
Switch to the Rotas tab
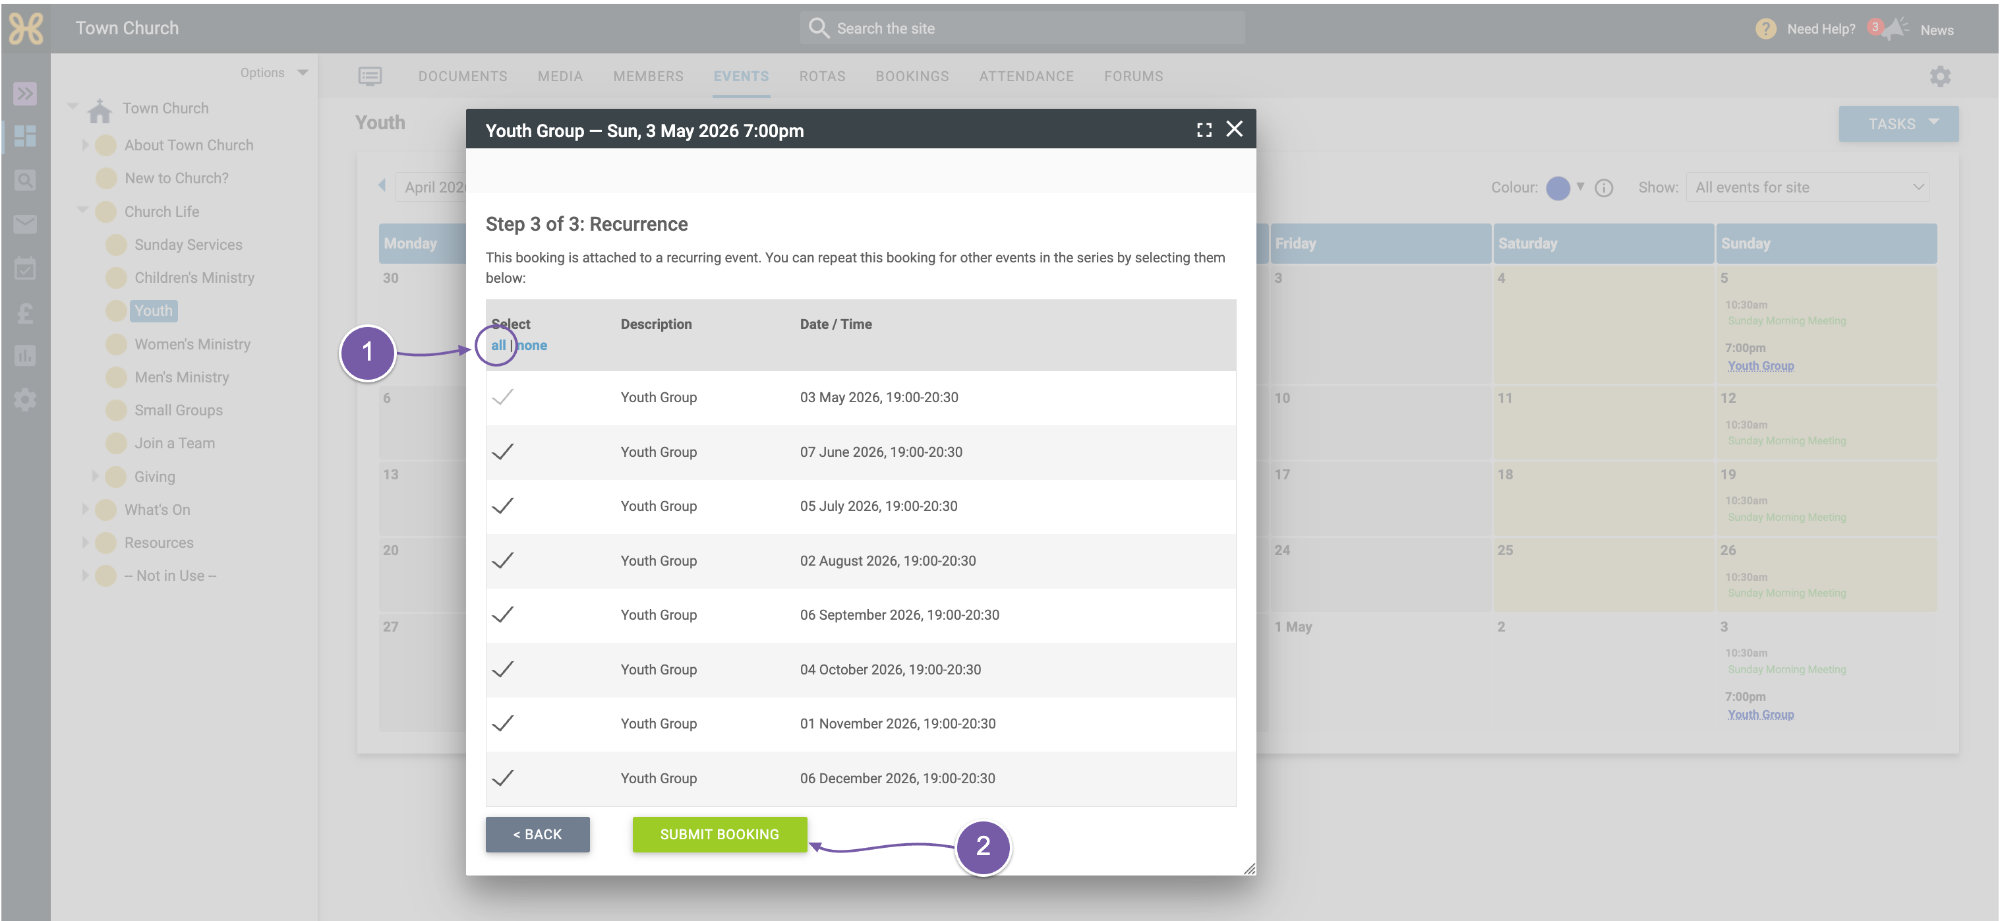coord(822,76)
